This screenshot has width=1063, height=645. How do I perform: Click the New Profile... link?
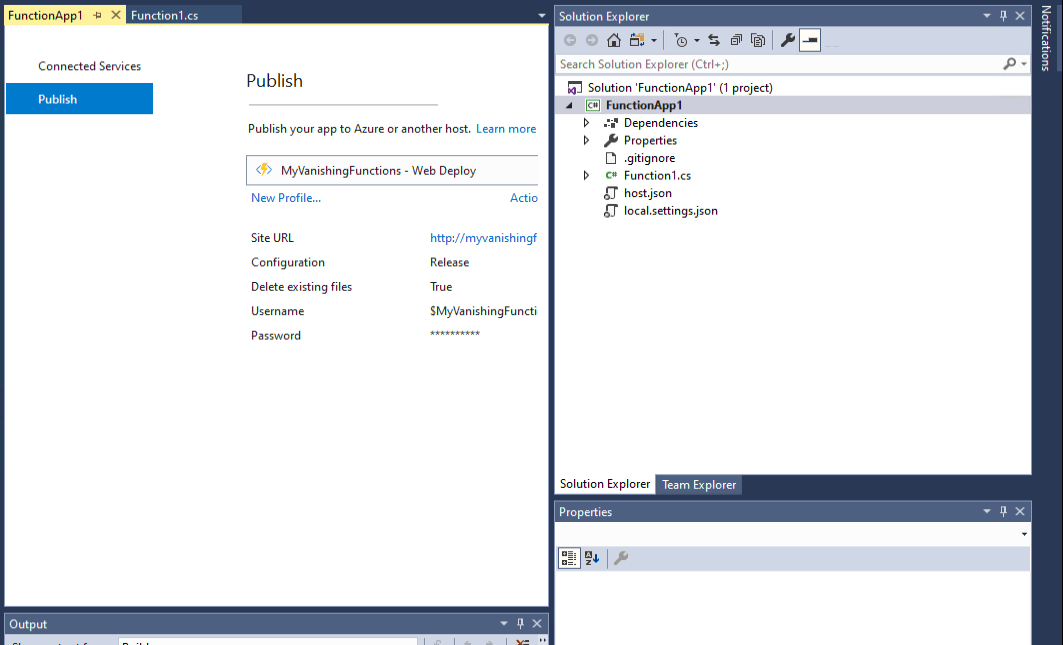[x=286, y=198]
